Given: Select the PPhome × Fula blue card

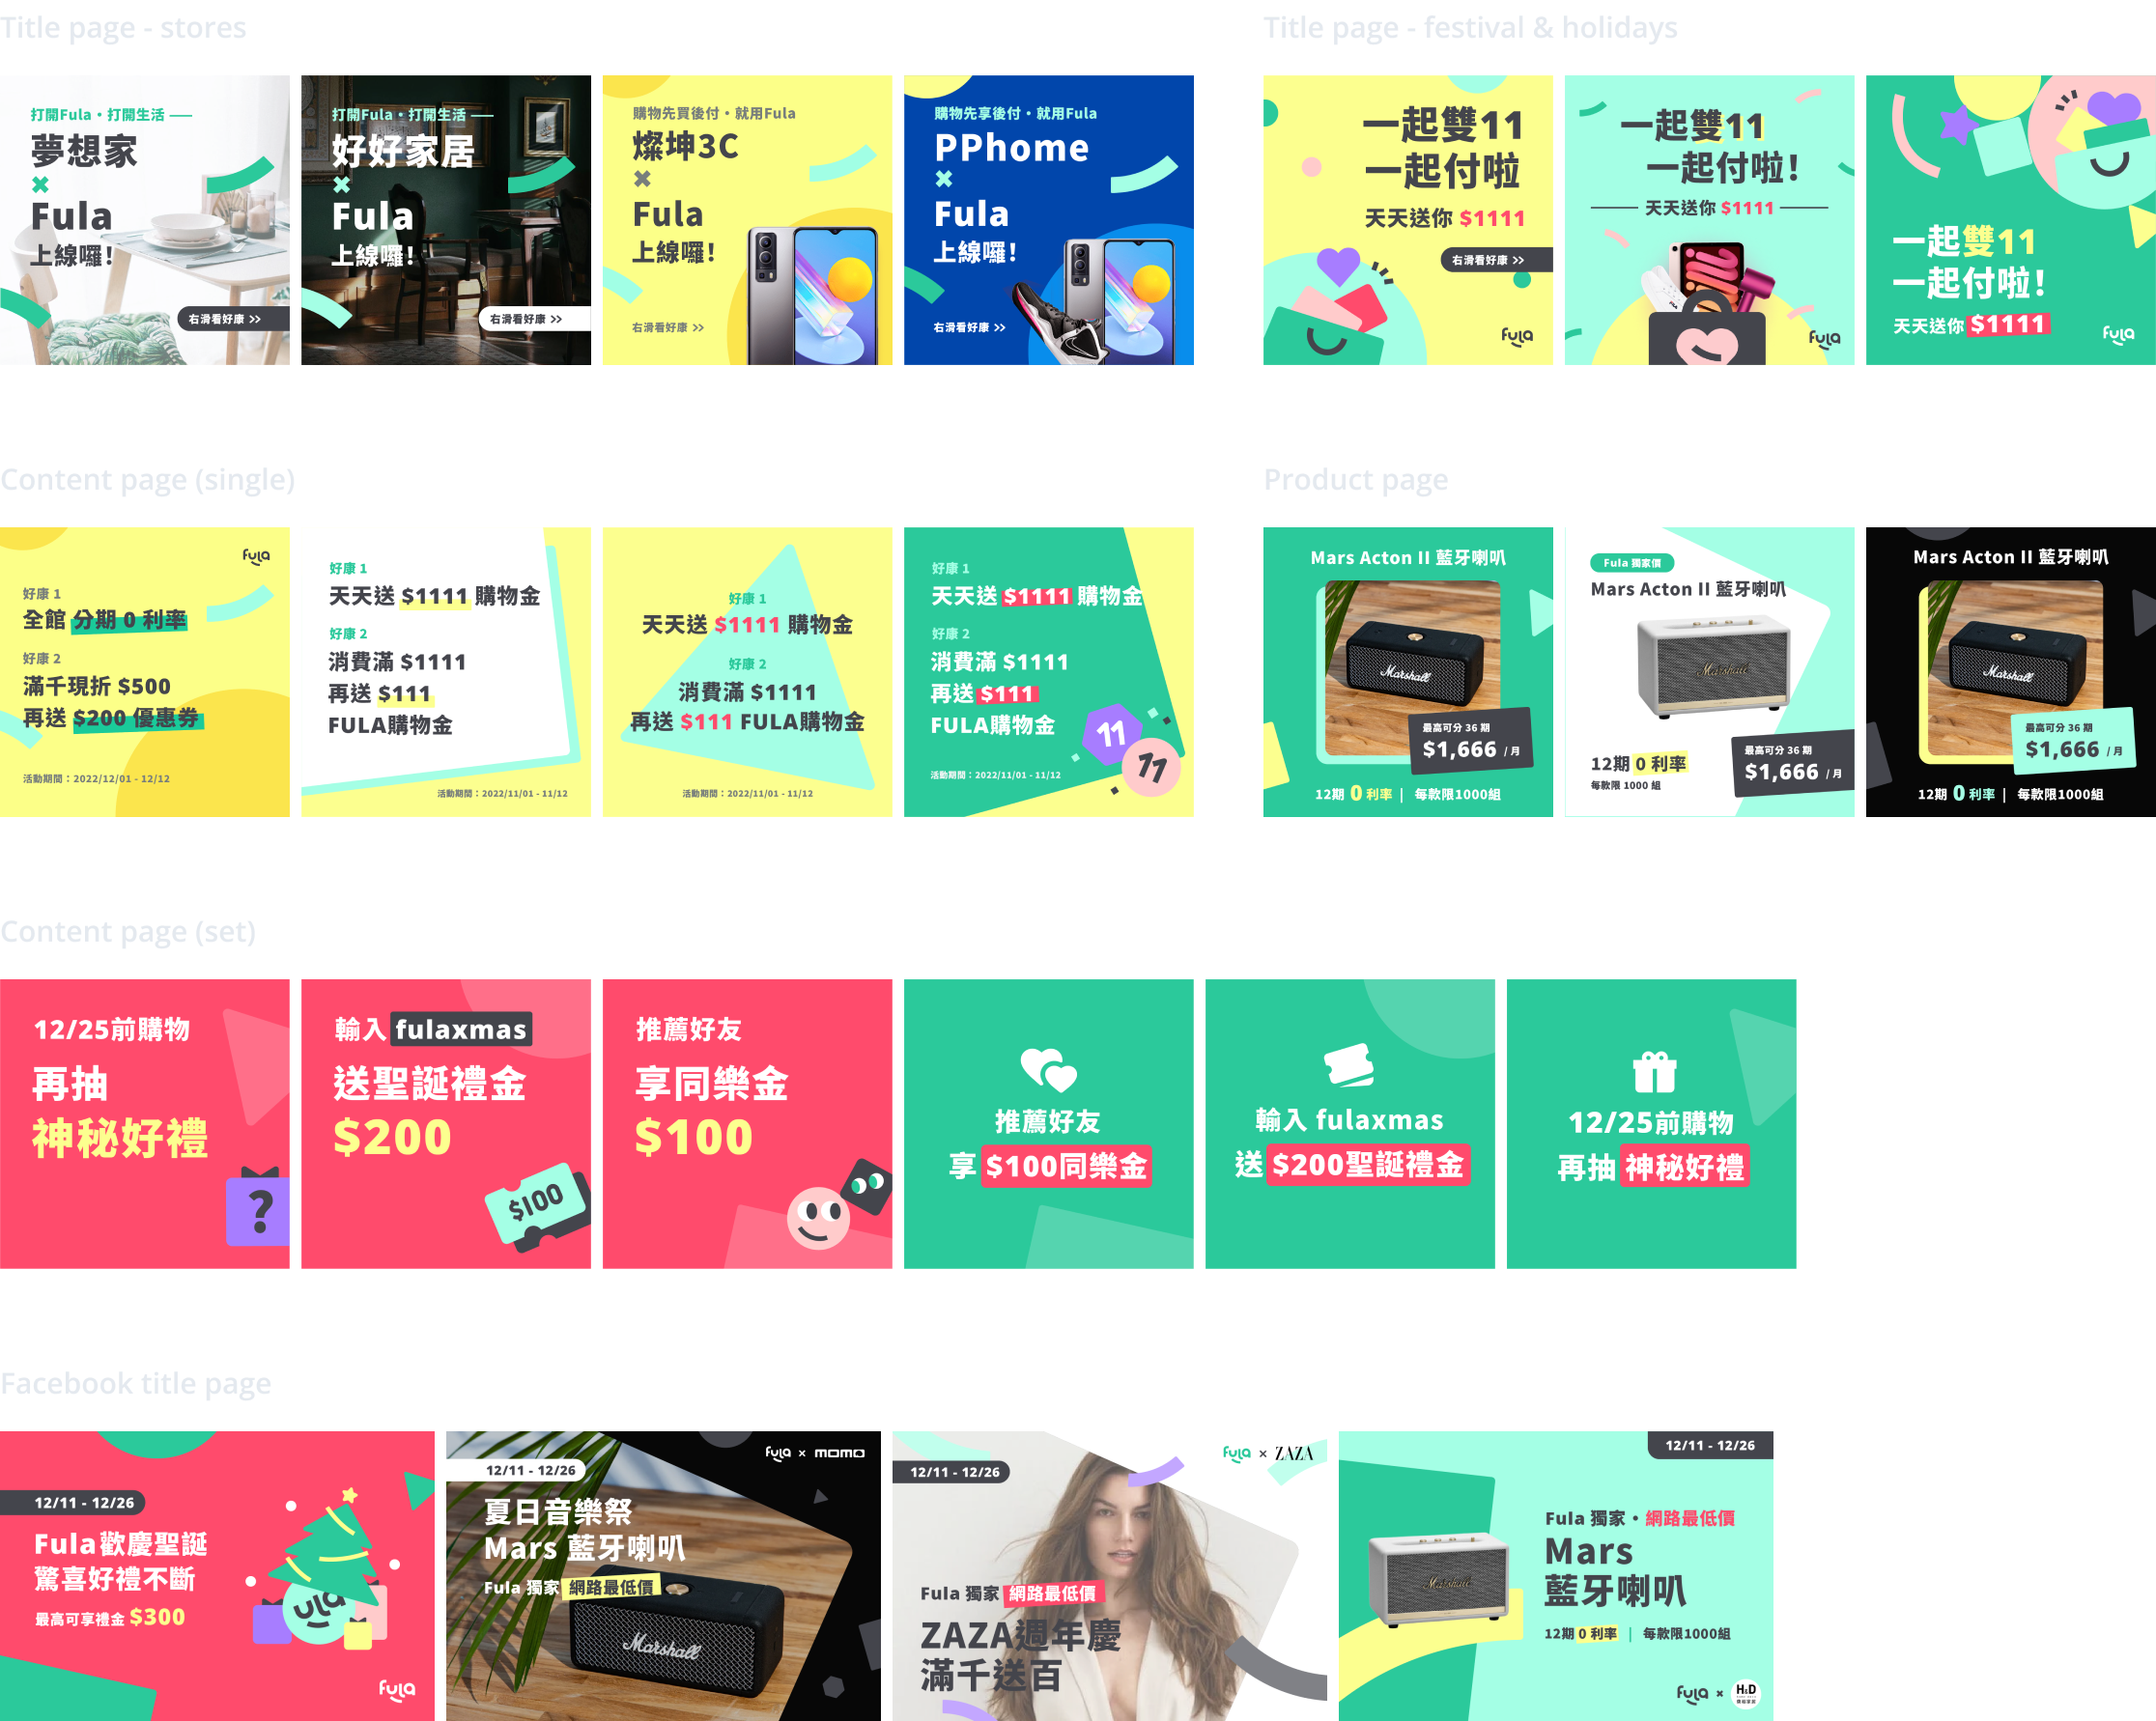Looking at the screenshot, I should 1049,220.
